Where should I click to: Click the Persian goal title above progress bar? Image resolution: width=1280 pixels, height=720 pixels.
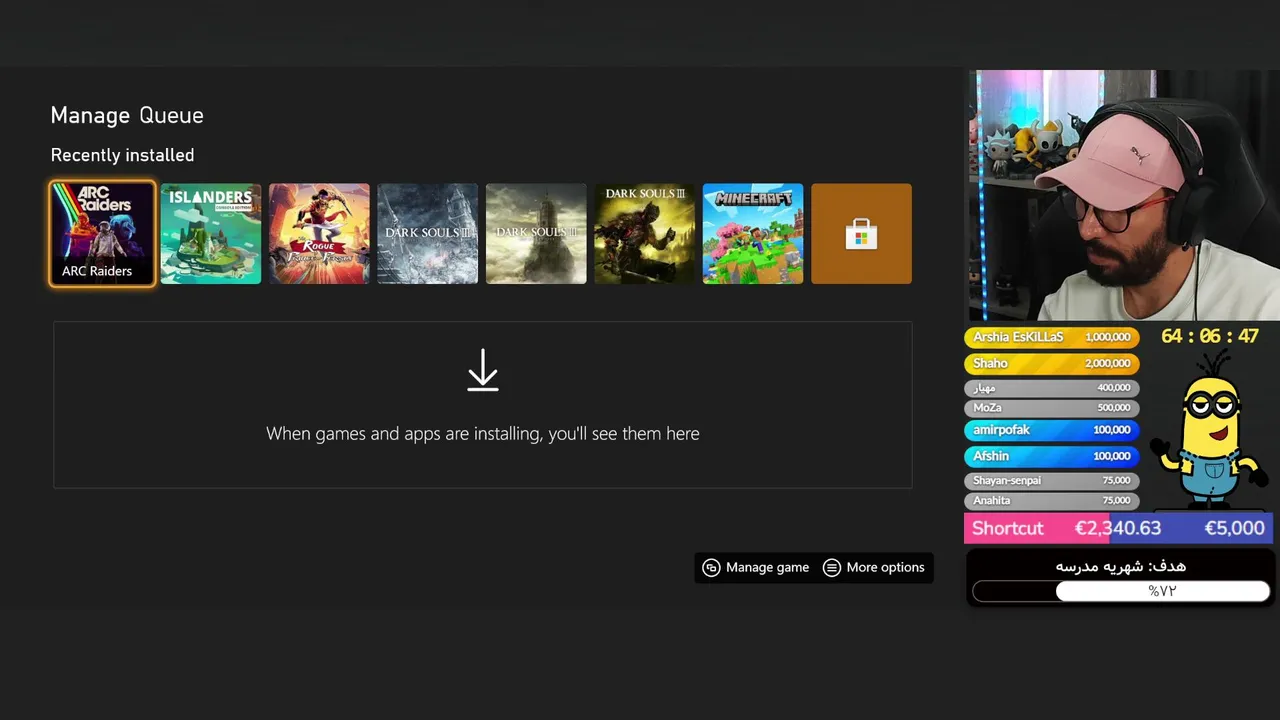point(1120,566)
